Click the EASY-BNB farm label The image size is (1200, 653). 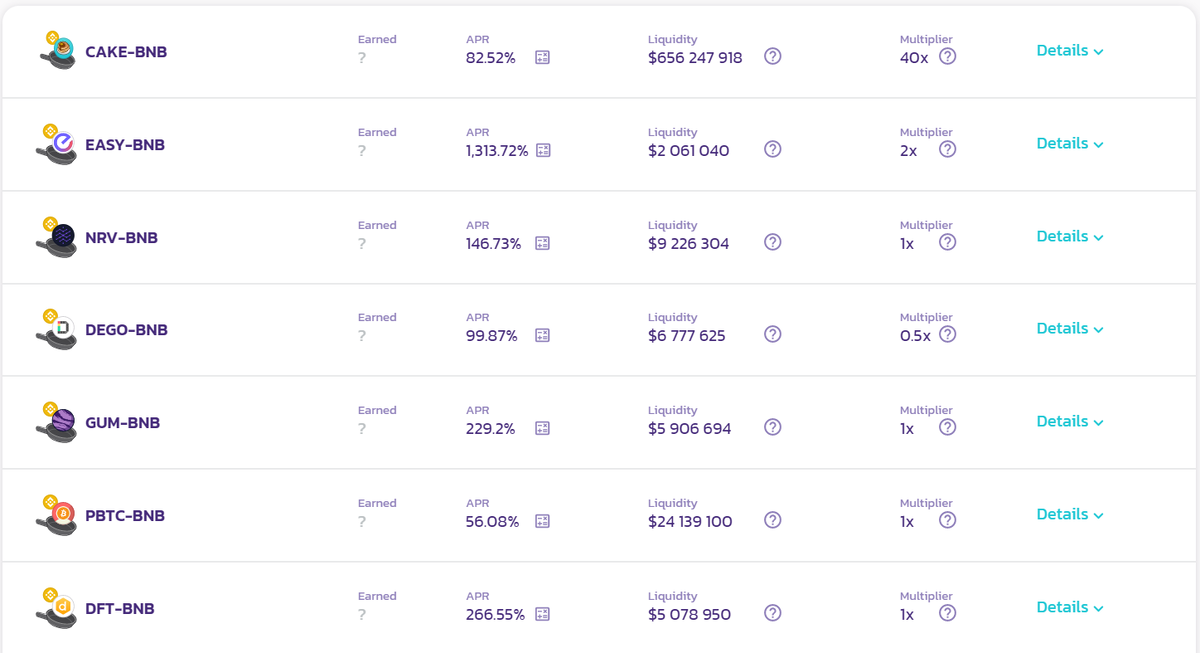(125, 145)
